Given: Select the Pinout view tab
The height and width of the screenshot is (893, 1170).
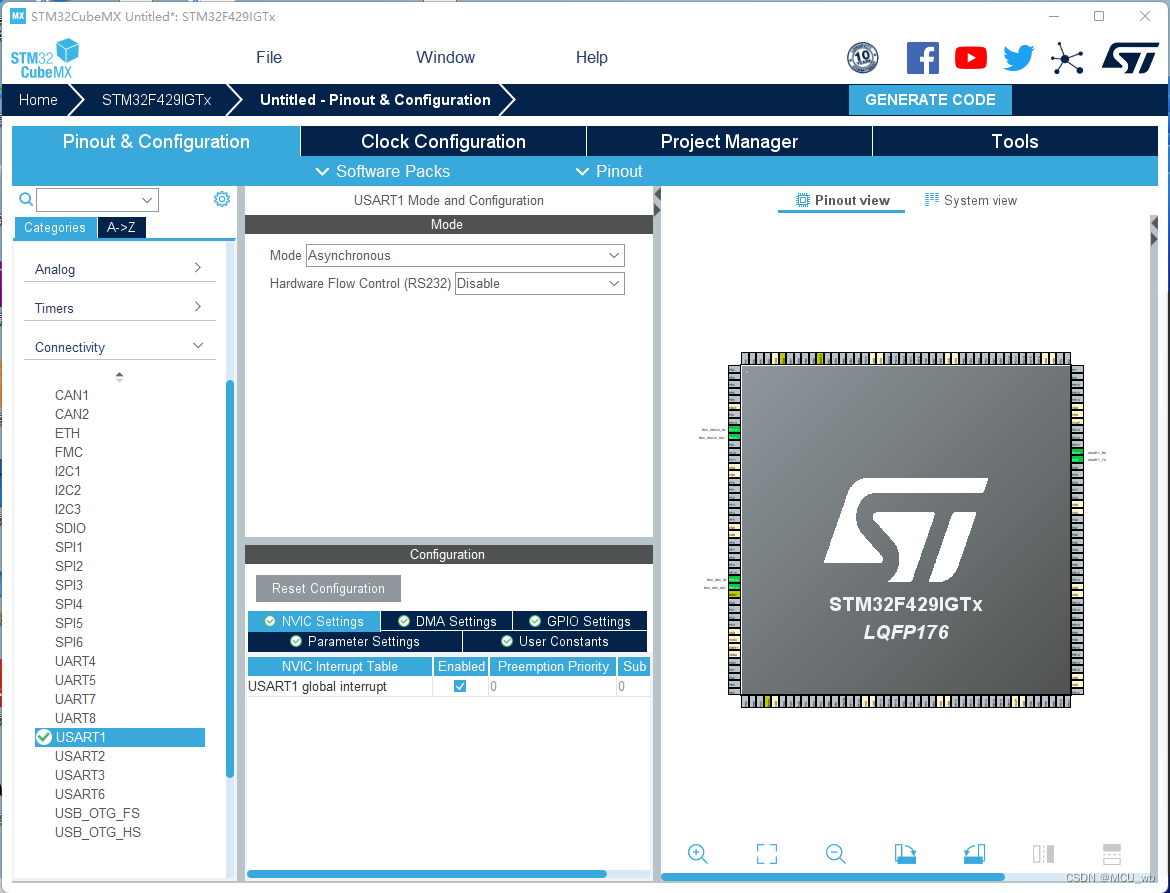Looking at the screenshot, I should tap(842, 200).
